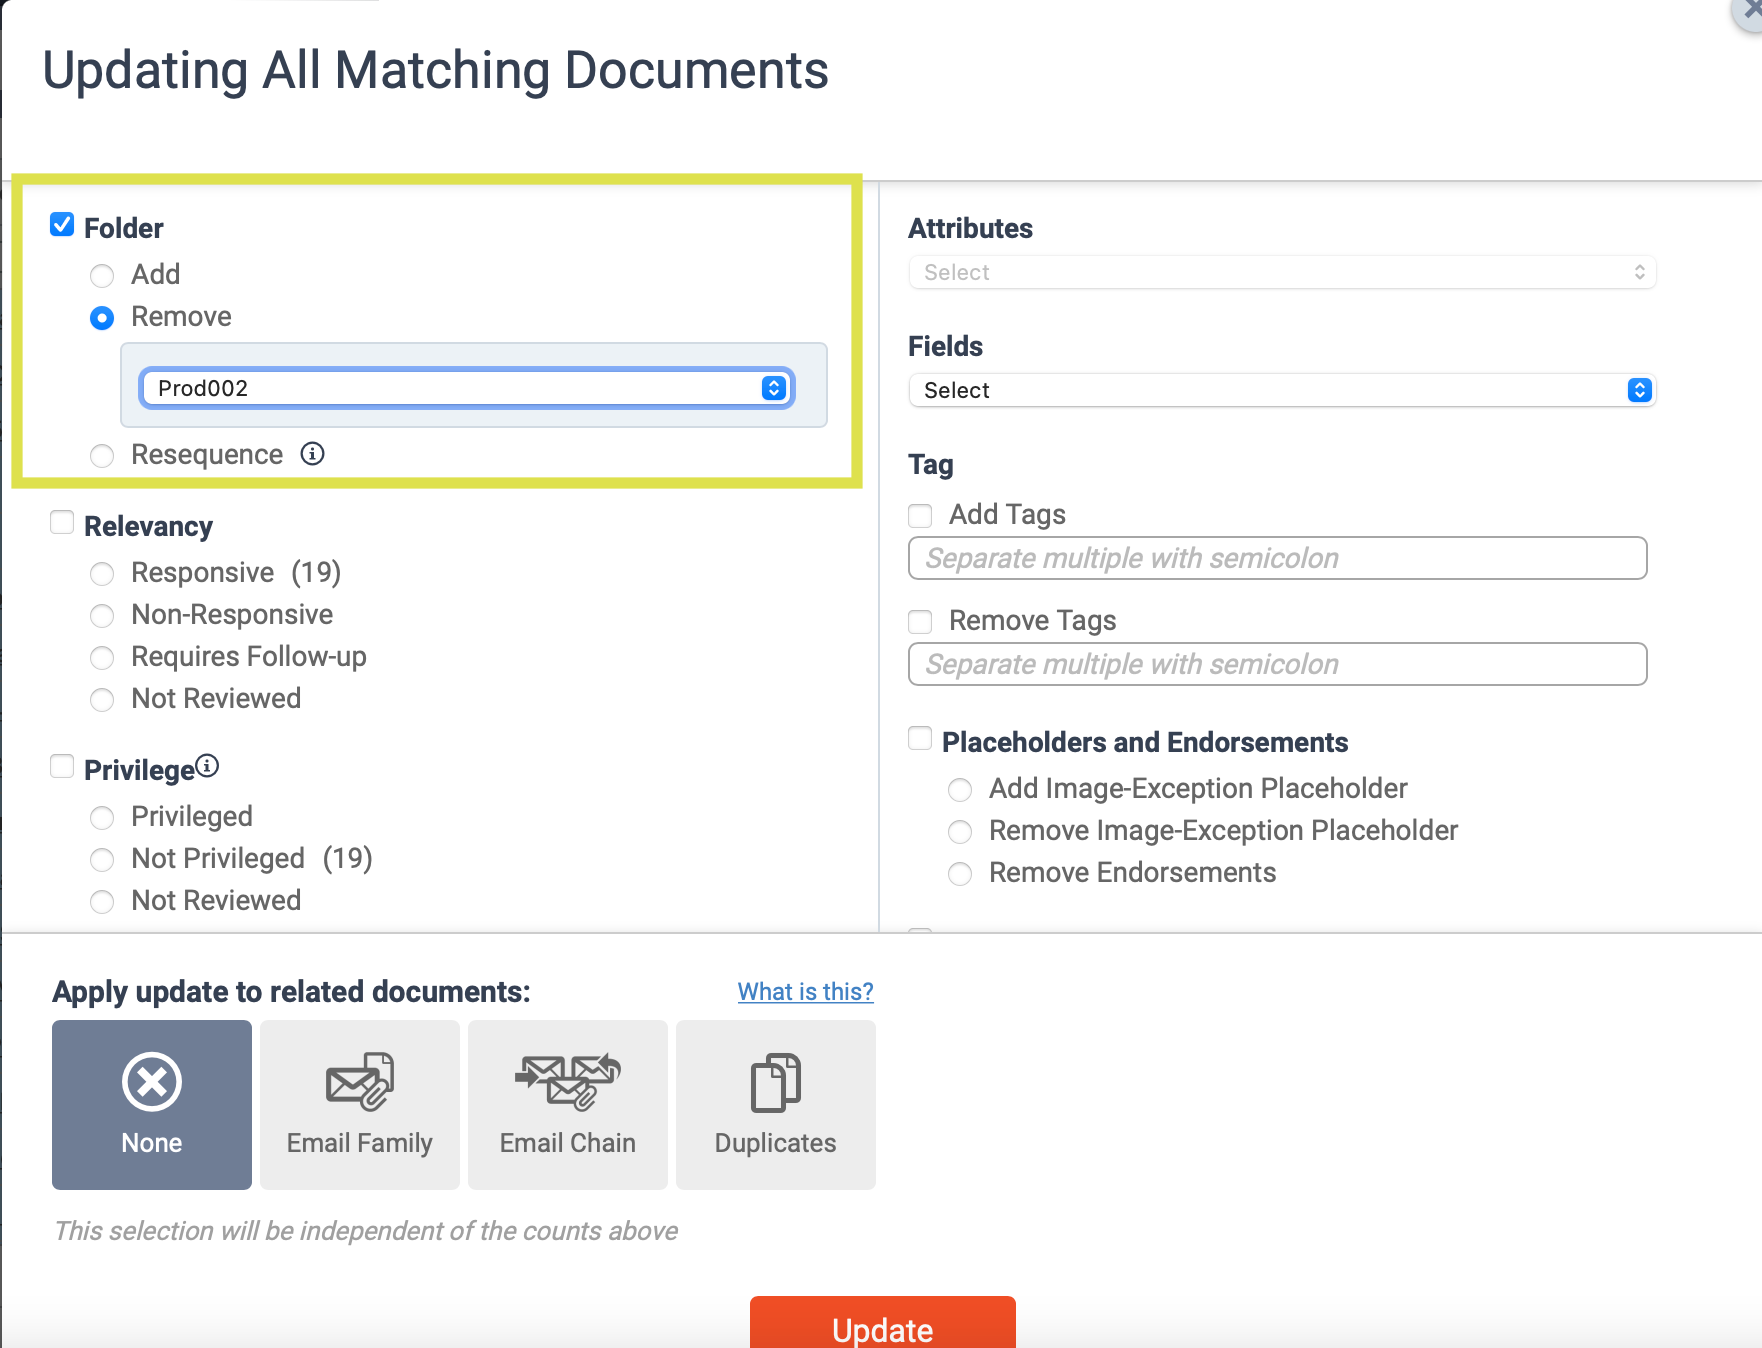Image resolution: width=1762 pixels, height=1348 pixels.
Task: Select Remove Image-Exception Placeholder option
Action: tap(960, 832)
